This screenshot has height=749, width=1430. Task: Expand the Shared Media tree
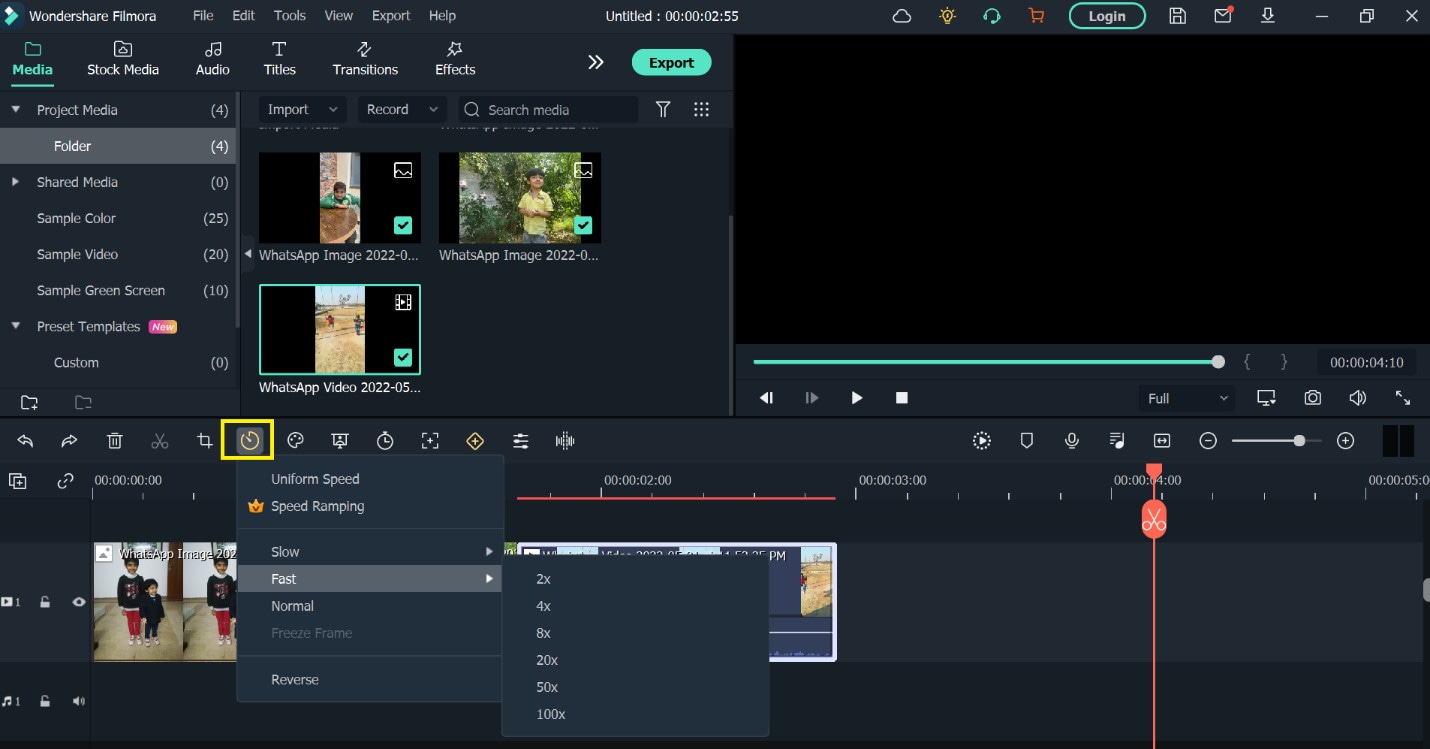[15, 182]
